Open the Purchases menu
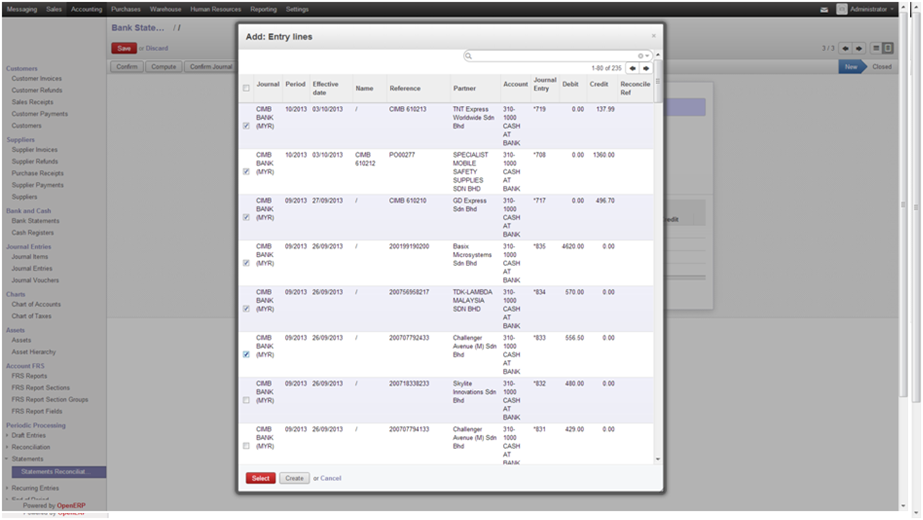923x520 pixels. 126,9
